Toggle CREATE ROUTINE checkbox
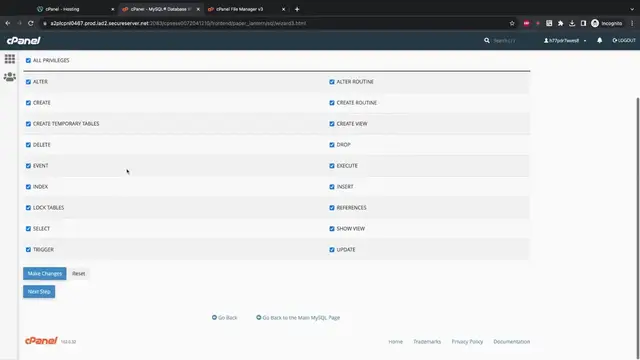 (332, 103)
